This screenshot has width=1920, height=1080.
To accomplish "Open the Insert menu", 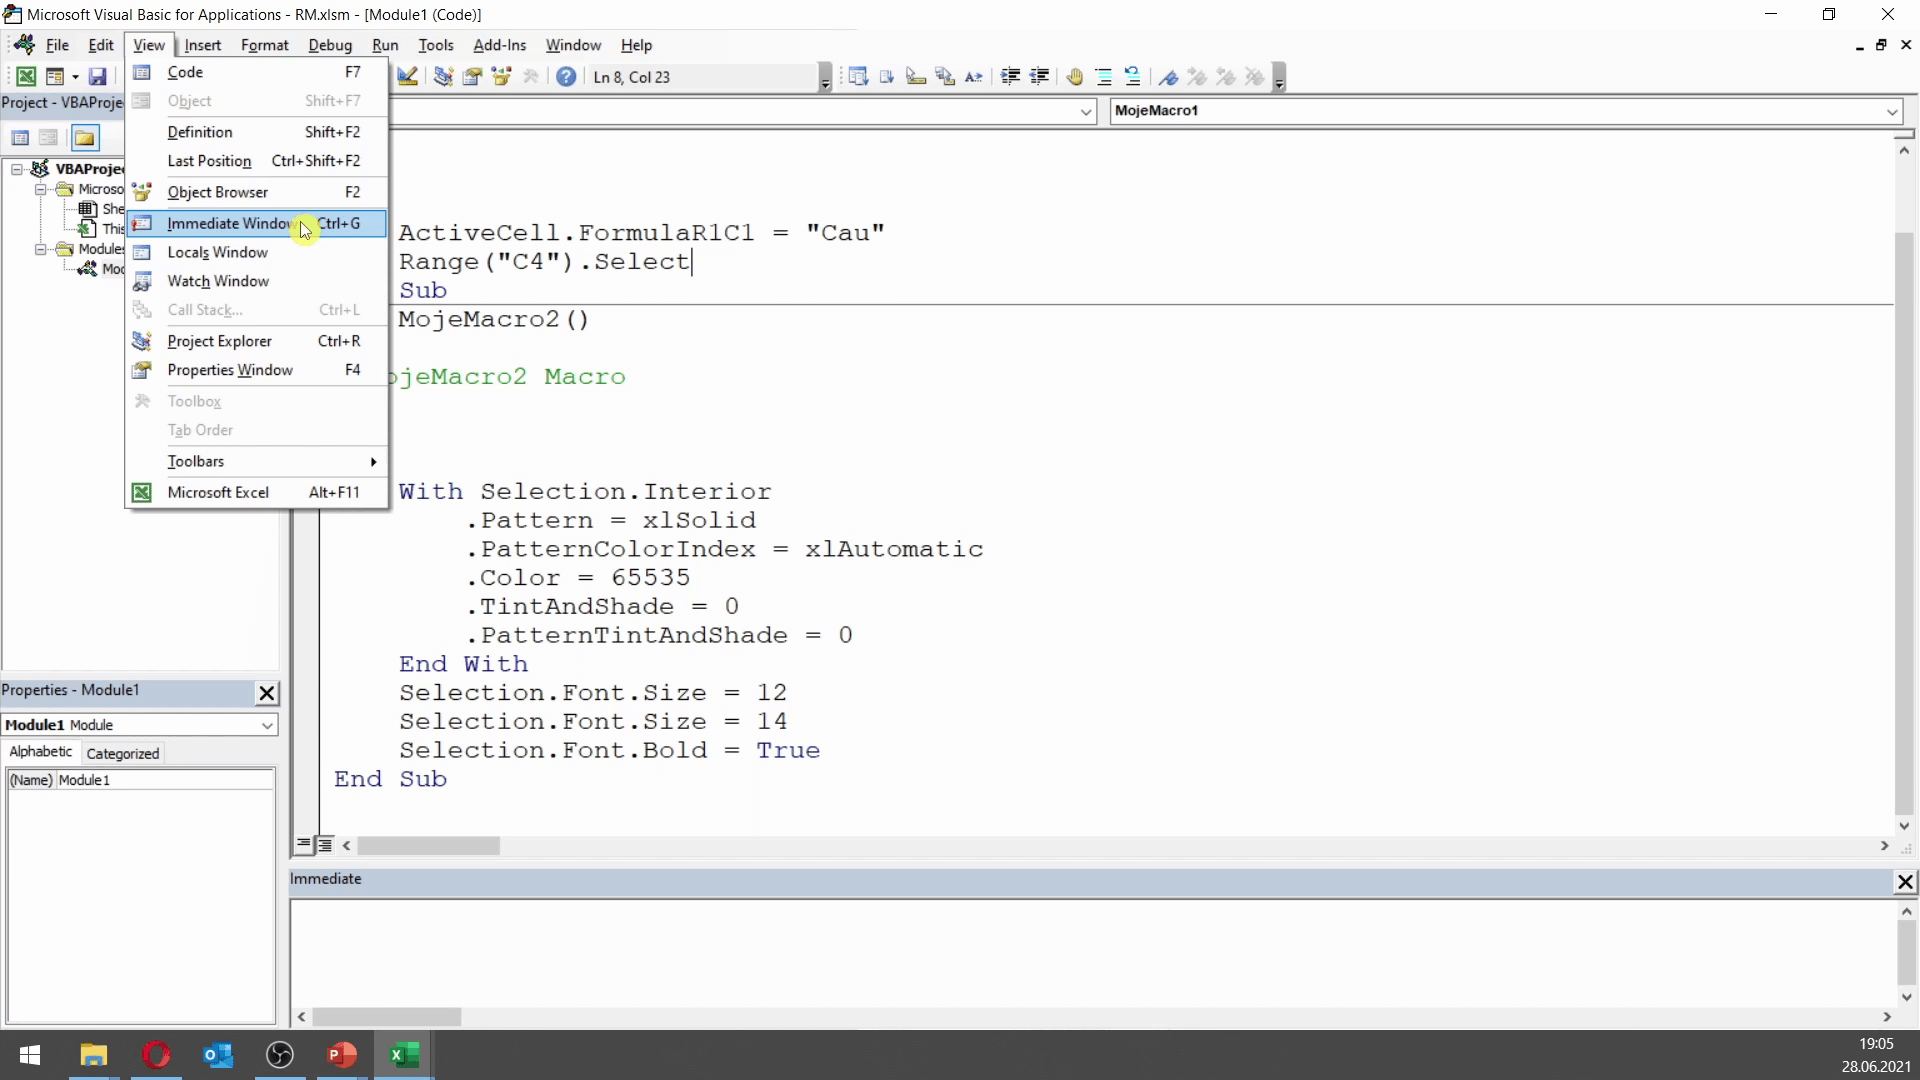I will 202,45.
